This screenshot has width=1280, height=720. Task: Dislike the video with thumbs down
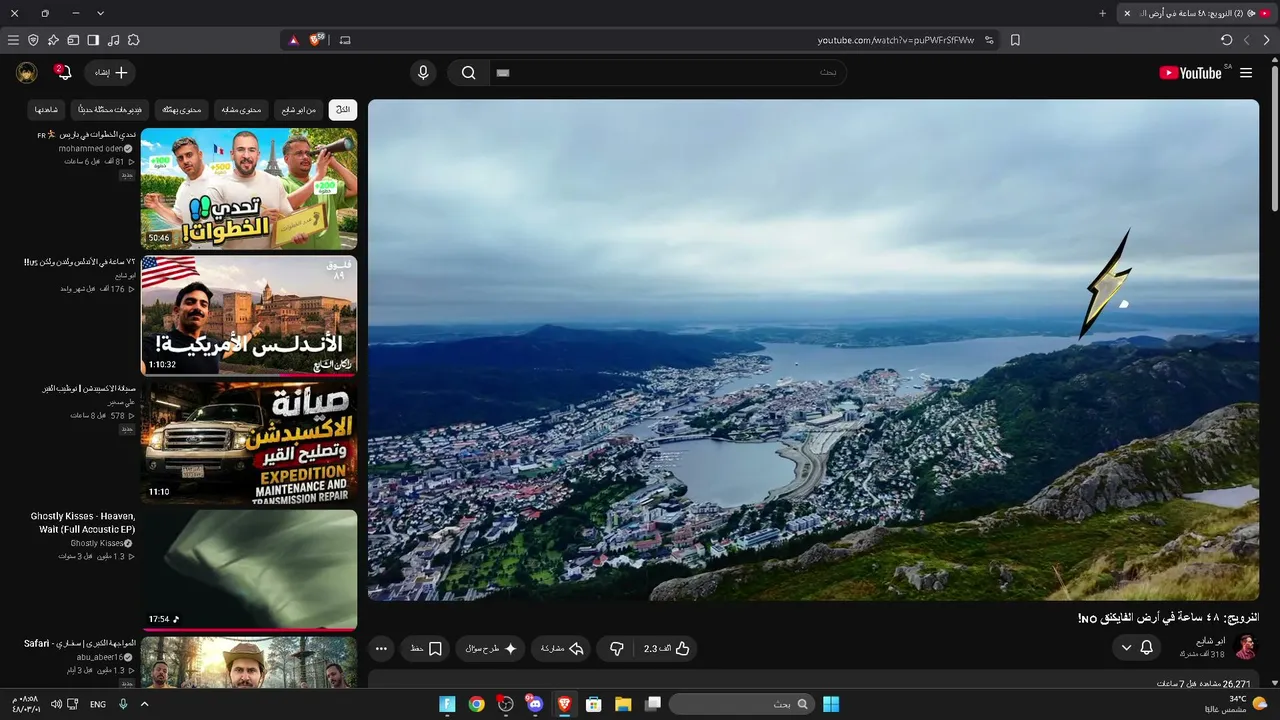(x=617, y=649)
